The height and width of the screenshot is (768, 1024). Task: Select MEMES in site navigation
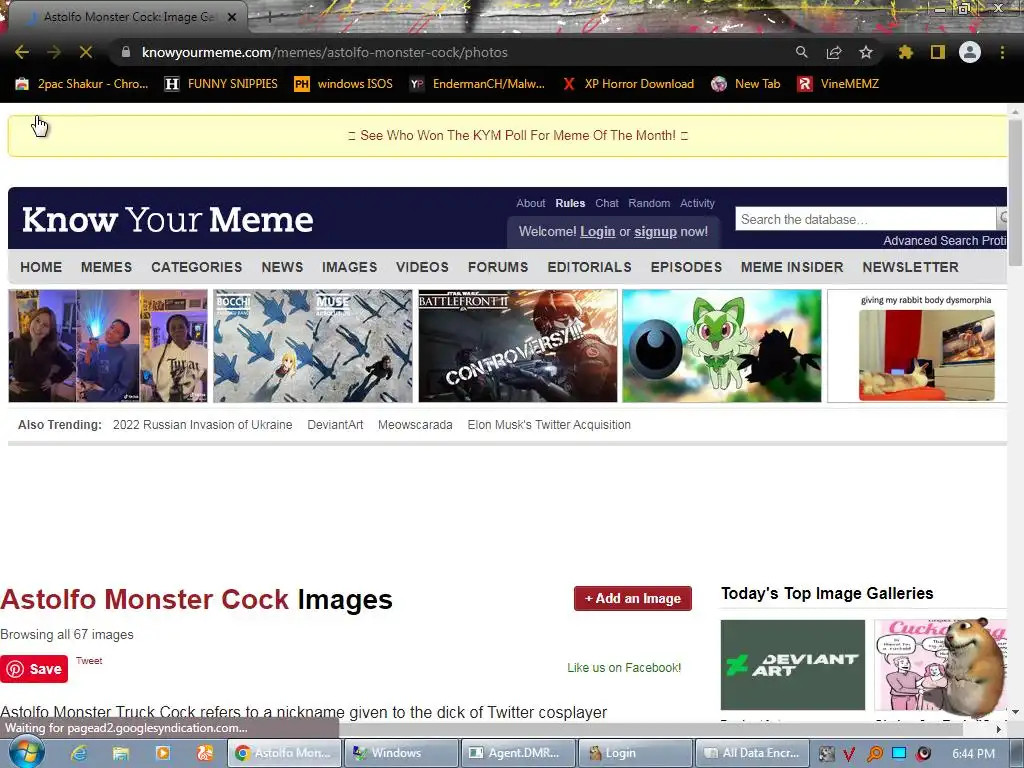[106, 267]
